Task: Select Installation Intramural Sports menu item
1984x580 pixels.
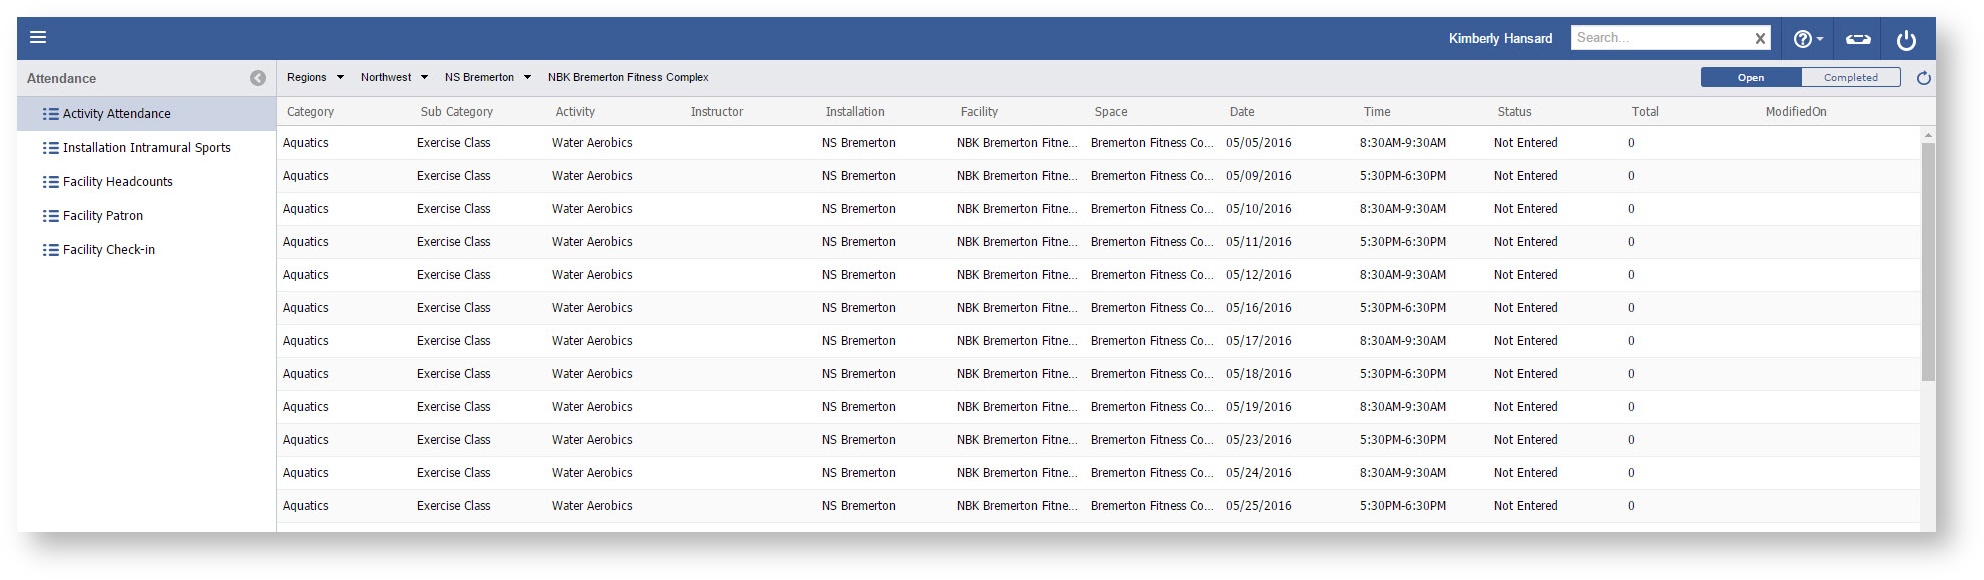Action: coord(146,148)
